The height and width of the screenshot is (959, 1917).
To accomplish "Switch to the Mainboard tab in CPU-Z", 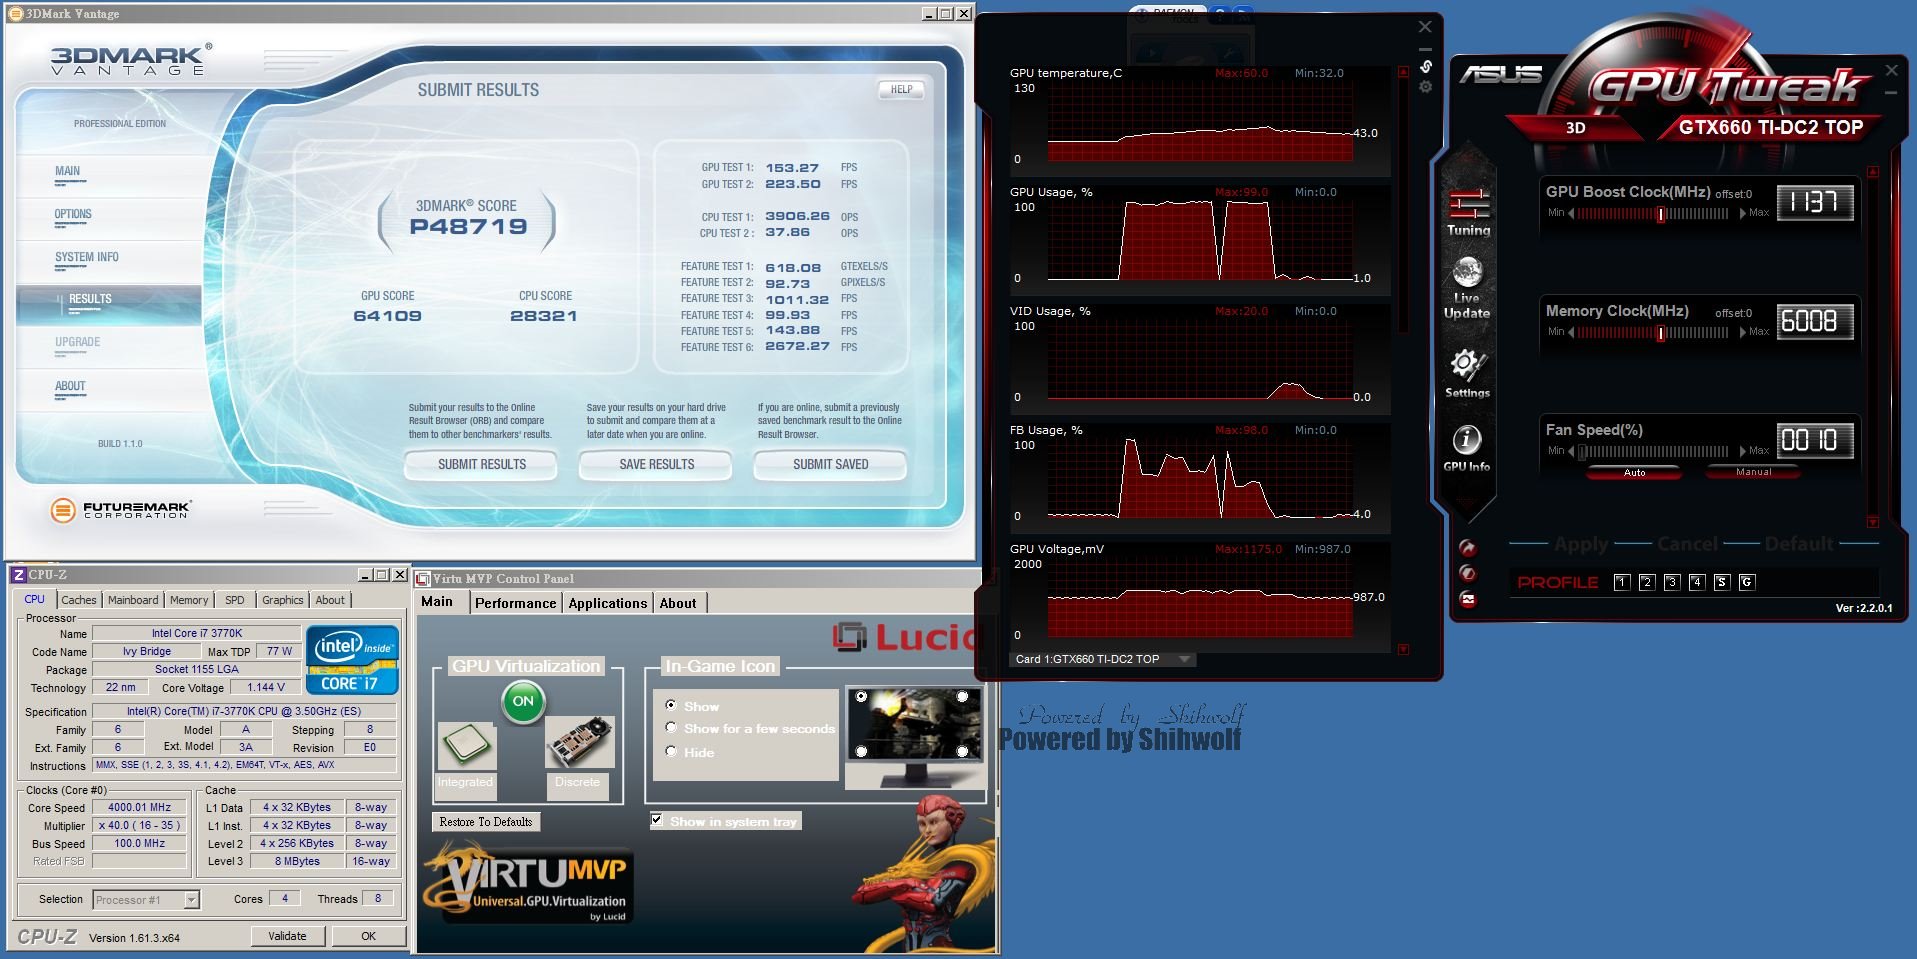I will 133,600.
